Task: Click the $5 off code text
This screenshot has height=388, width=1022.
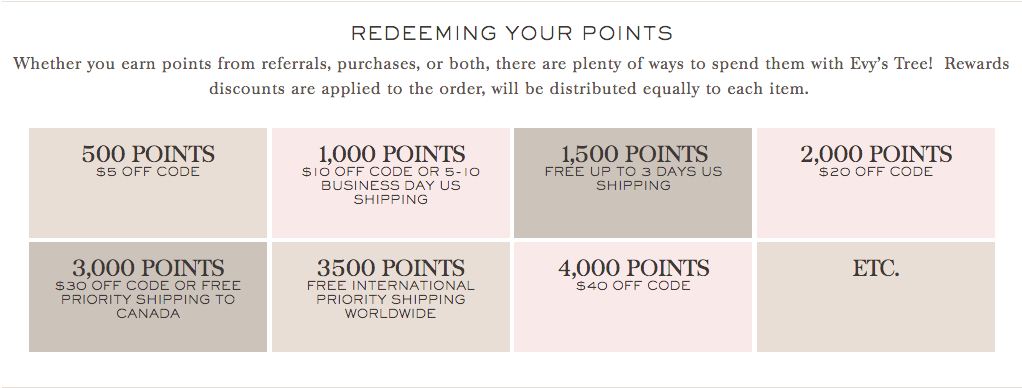Action: coord(148,172)
